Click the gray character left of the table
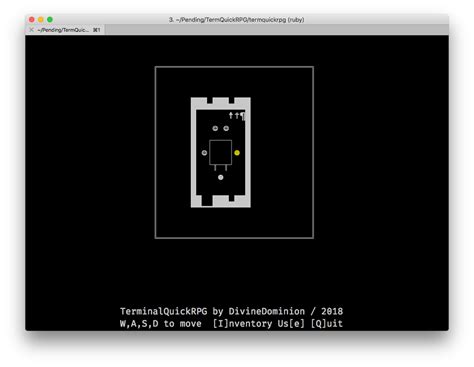The height and width of the screenshot is (367, 474). click(204, 153)
